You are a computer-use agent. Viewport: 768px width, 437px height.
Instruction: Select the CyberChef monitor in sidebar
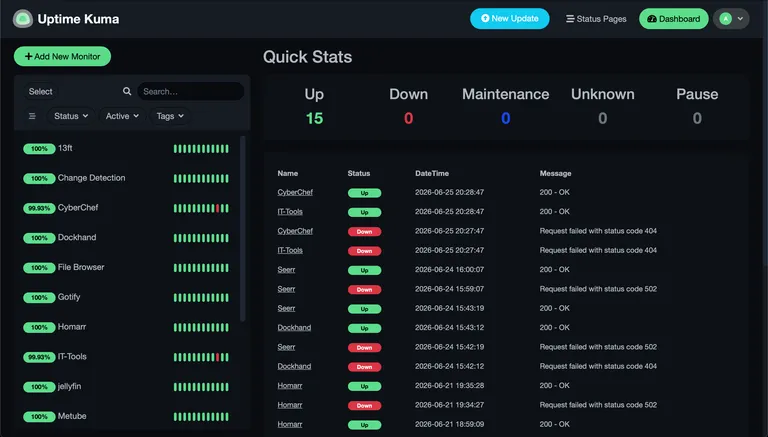[126, 208]
